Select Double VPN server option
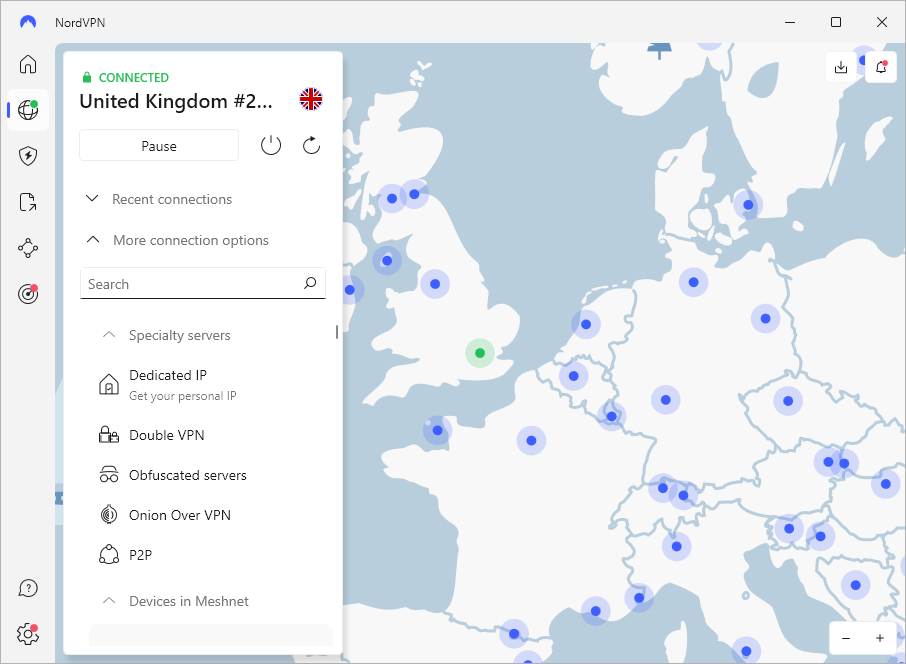The height and width of the screenshot is (664, 906). click(166, 435)
